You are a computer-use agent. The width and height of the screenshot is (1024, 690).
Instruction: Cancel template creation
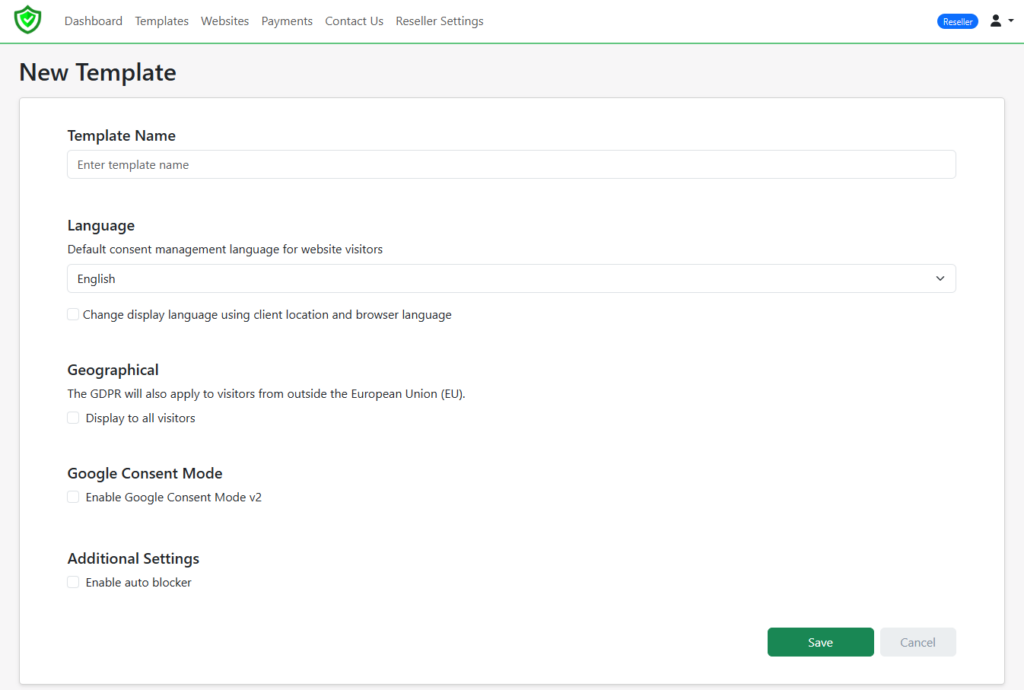coord(918,642)
